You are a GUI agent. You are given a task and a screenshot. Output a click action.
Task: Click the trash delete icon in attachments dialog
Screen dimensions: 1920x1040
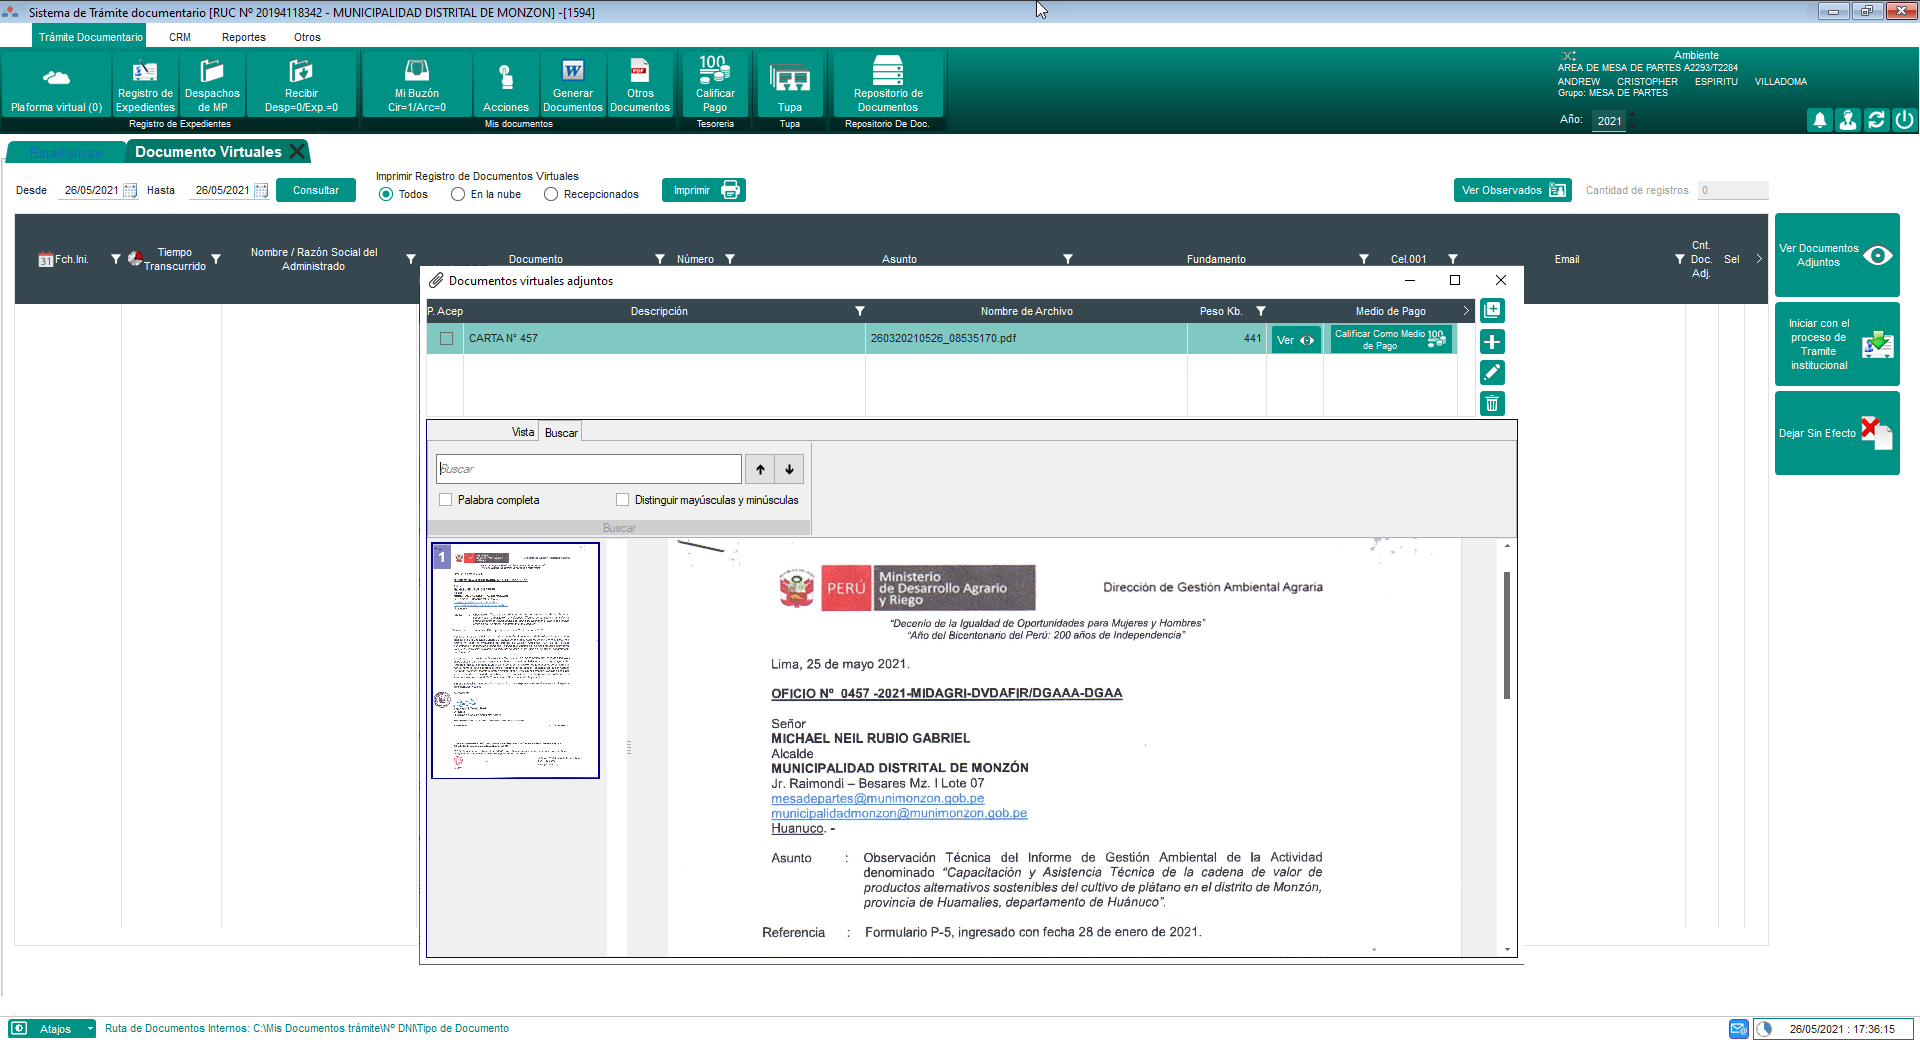point(1492,404)
